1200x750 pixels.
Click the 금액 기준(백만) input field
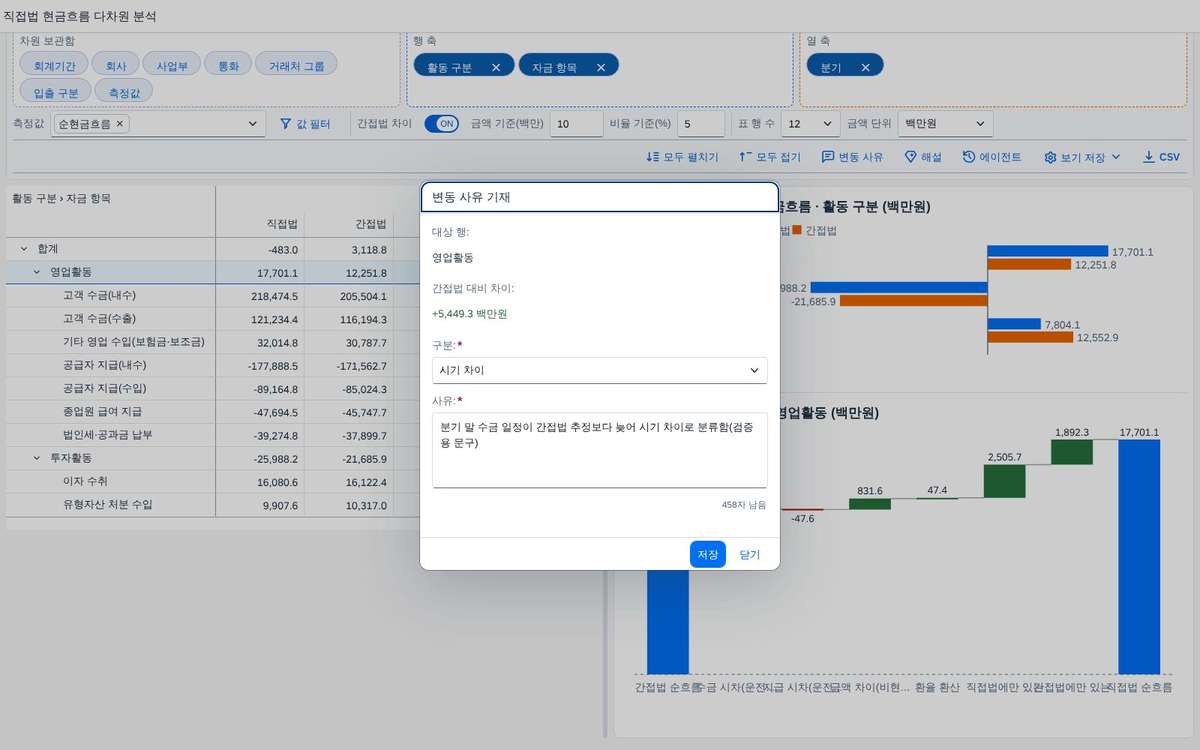(x=575, y=124)
